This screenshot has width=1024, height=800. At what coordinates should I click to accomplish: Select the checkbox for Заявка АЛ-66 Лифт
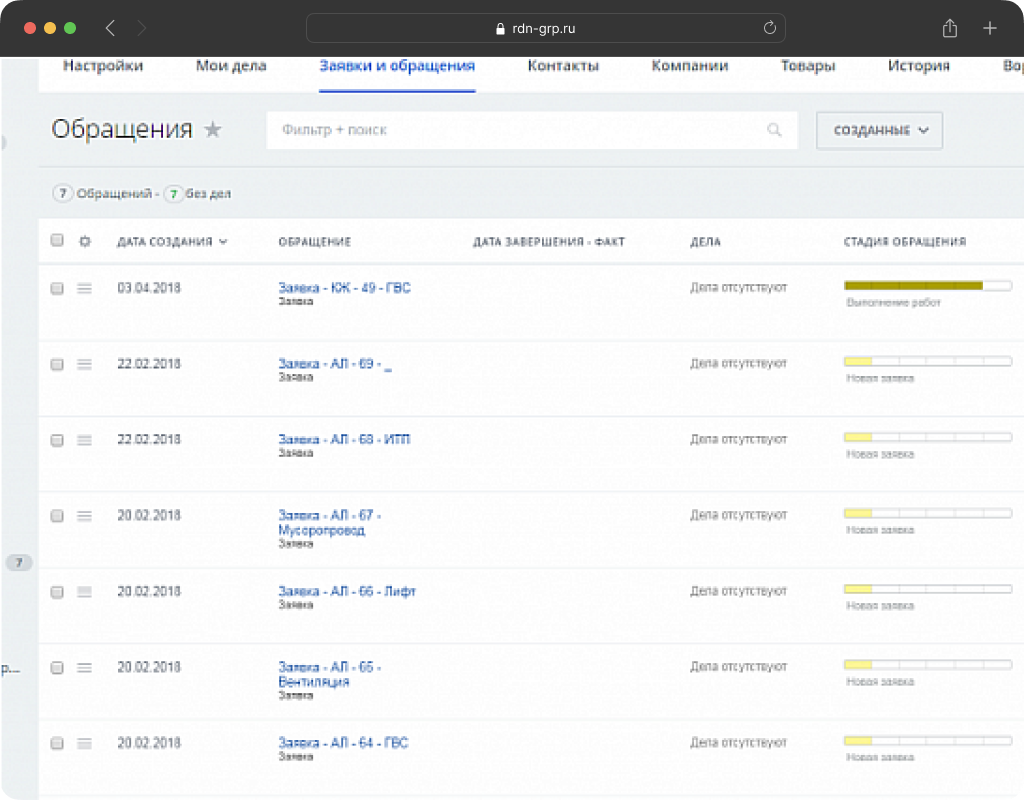[57, 592]
